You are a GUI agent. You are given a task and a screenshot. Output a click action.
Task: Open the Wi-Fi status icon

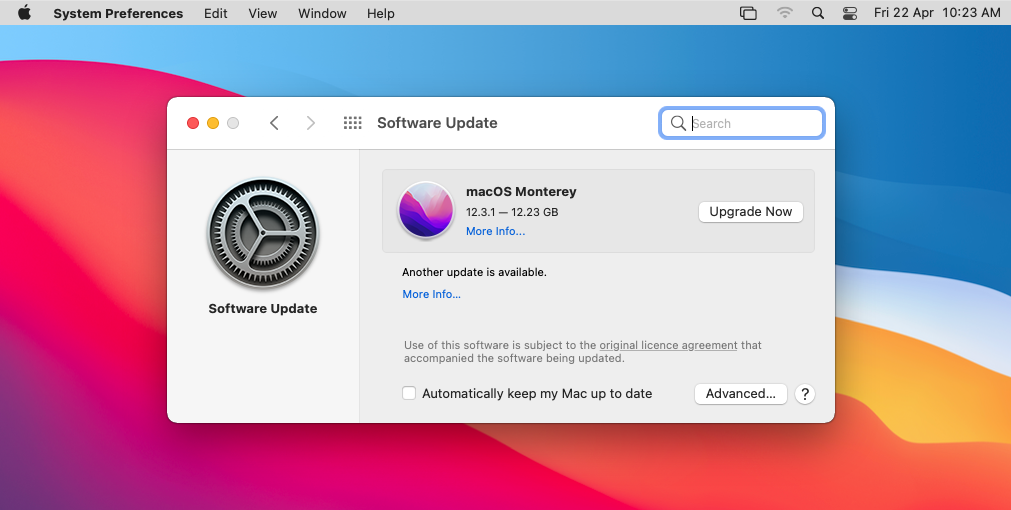pos(785,13)
